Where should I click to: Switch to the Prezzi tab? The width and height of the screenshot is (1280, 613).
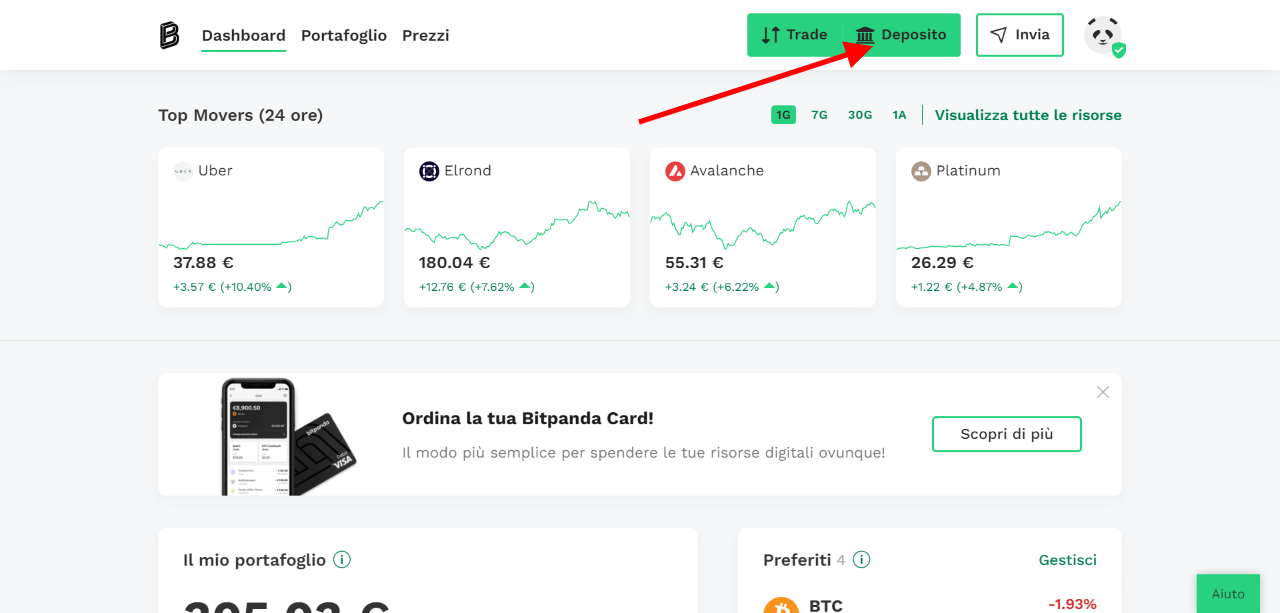pyautogui.click(x=425, y=35)
